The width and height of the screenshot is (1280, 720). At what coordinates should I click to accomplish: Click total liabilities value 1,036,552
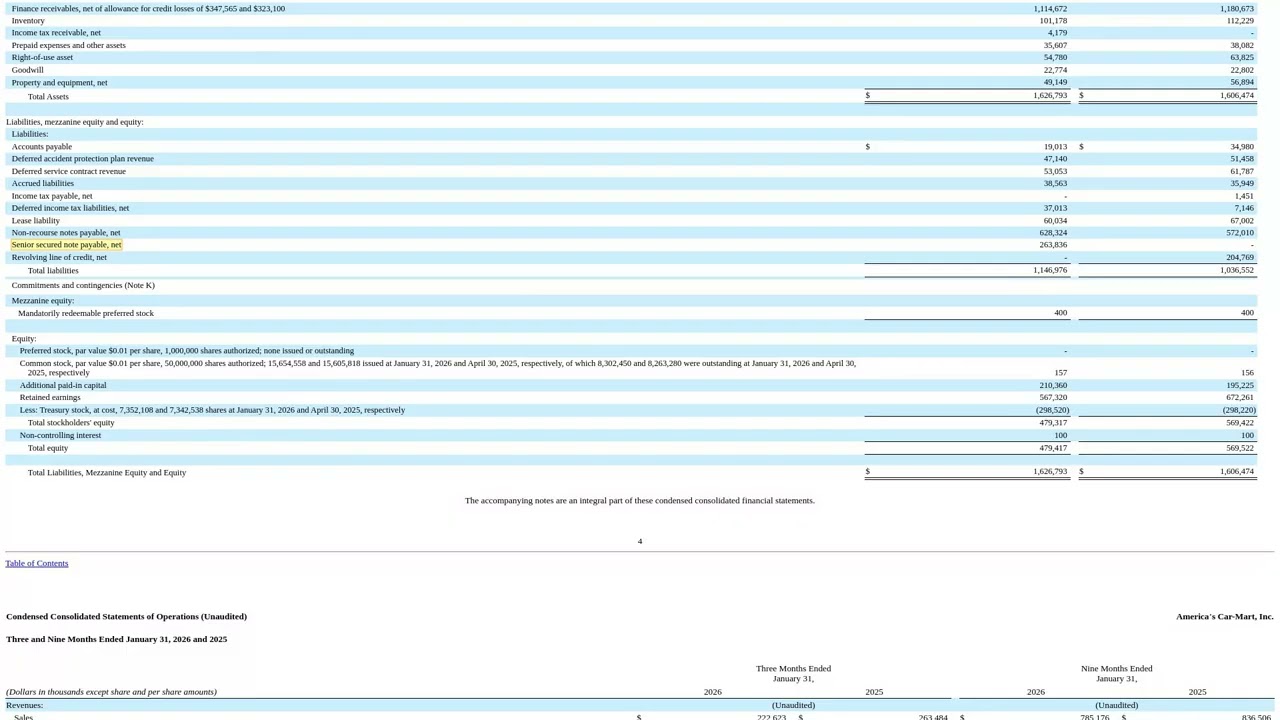pos(1237,270)
